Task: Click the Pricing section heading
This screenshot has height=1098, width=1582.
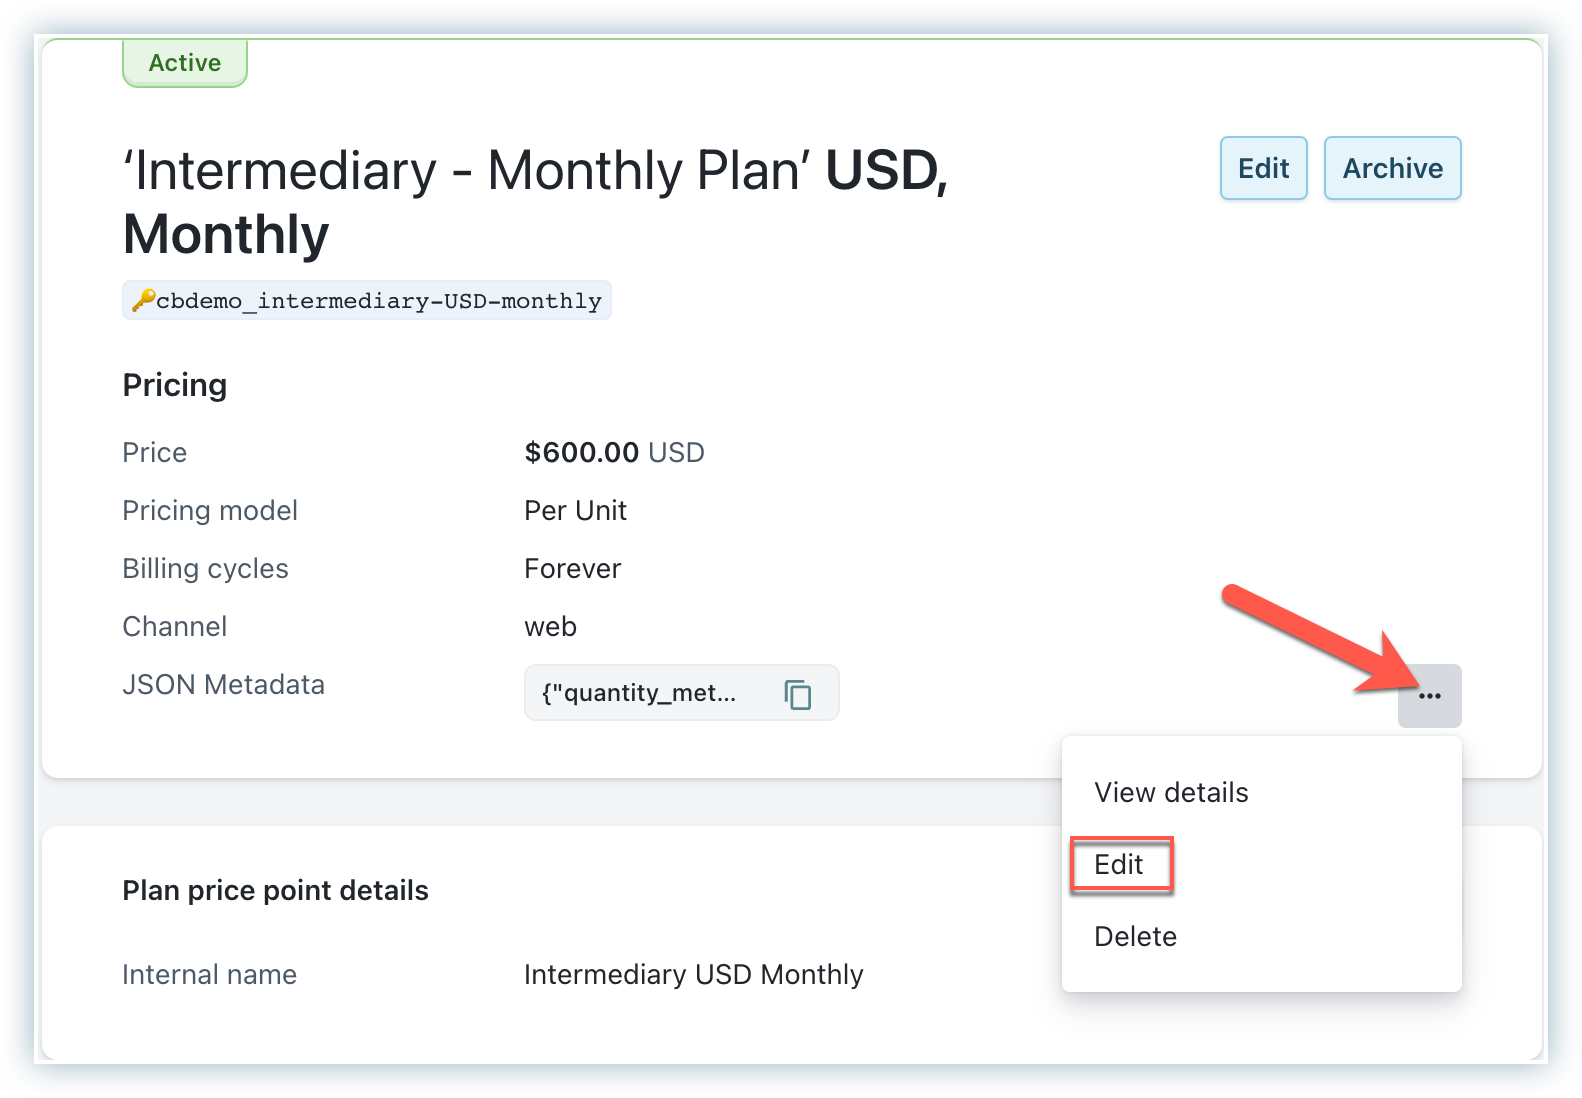Action: (175, 385)
